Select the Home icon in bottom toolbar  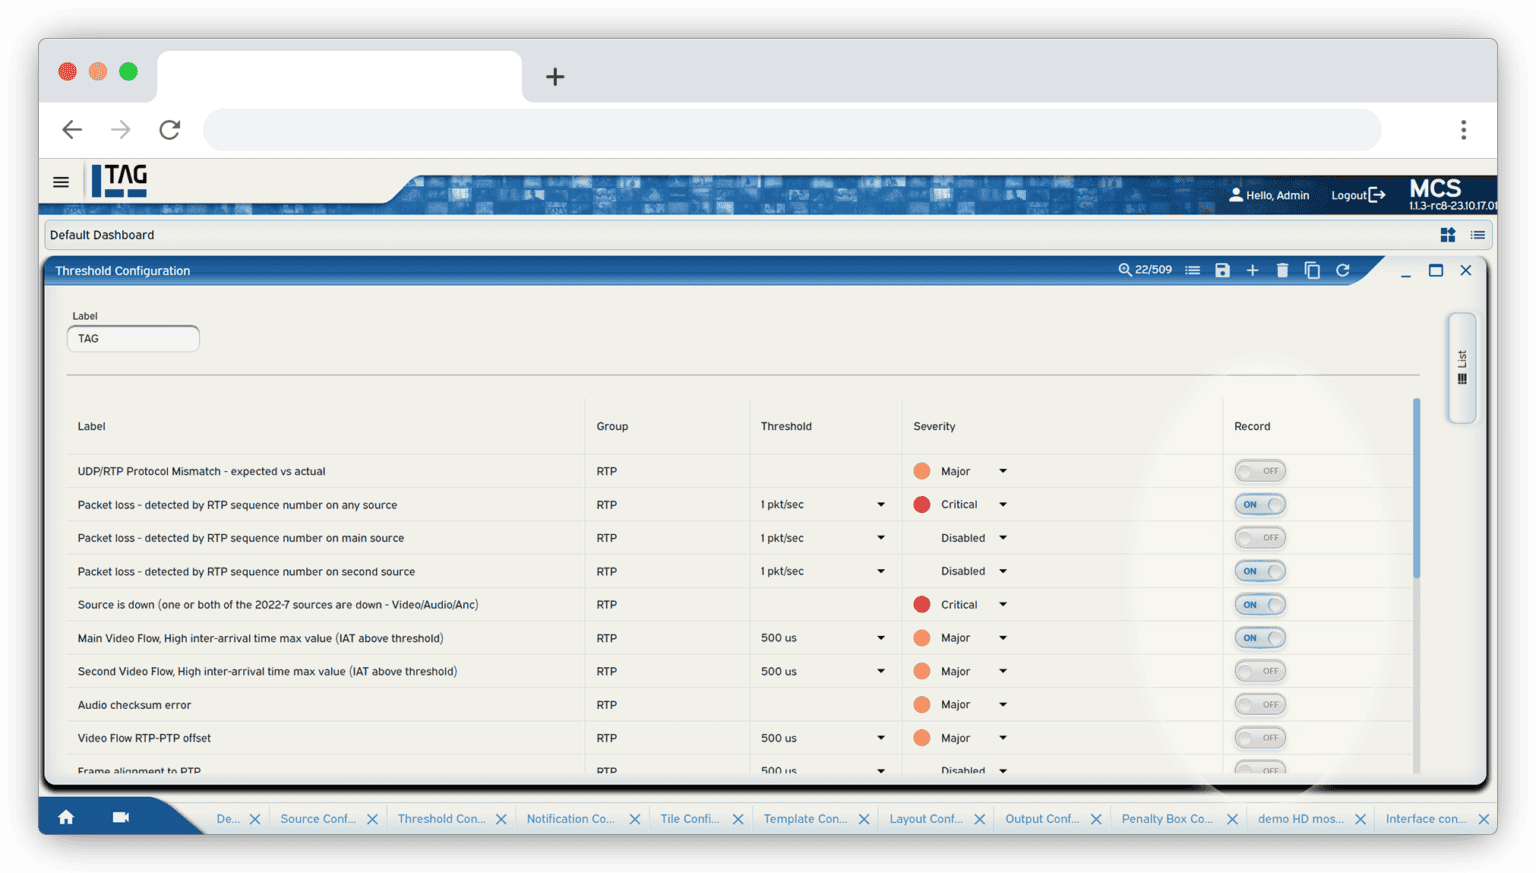click(65, 816)
